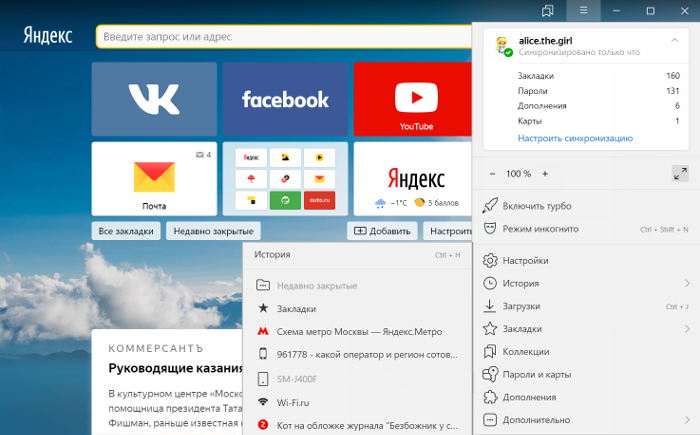
Task: Open the facebook tile
Action: tap(285, 99)
